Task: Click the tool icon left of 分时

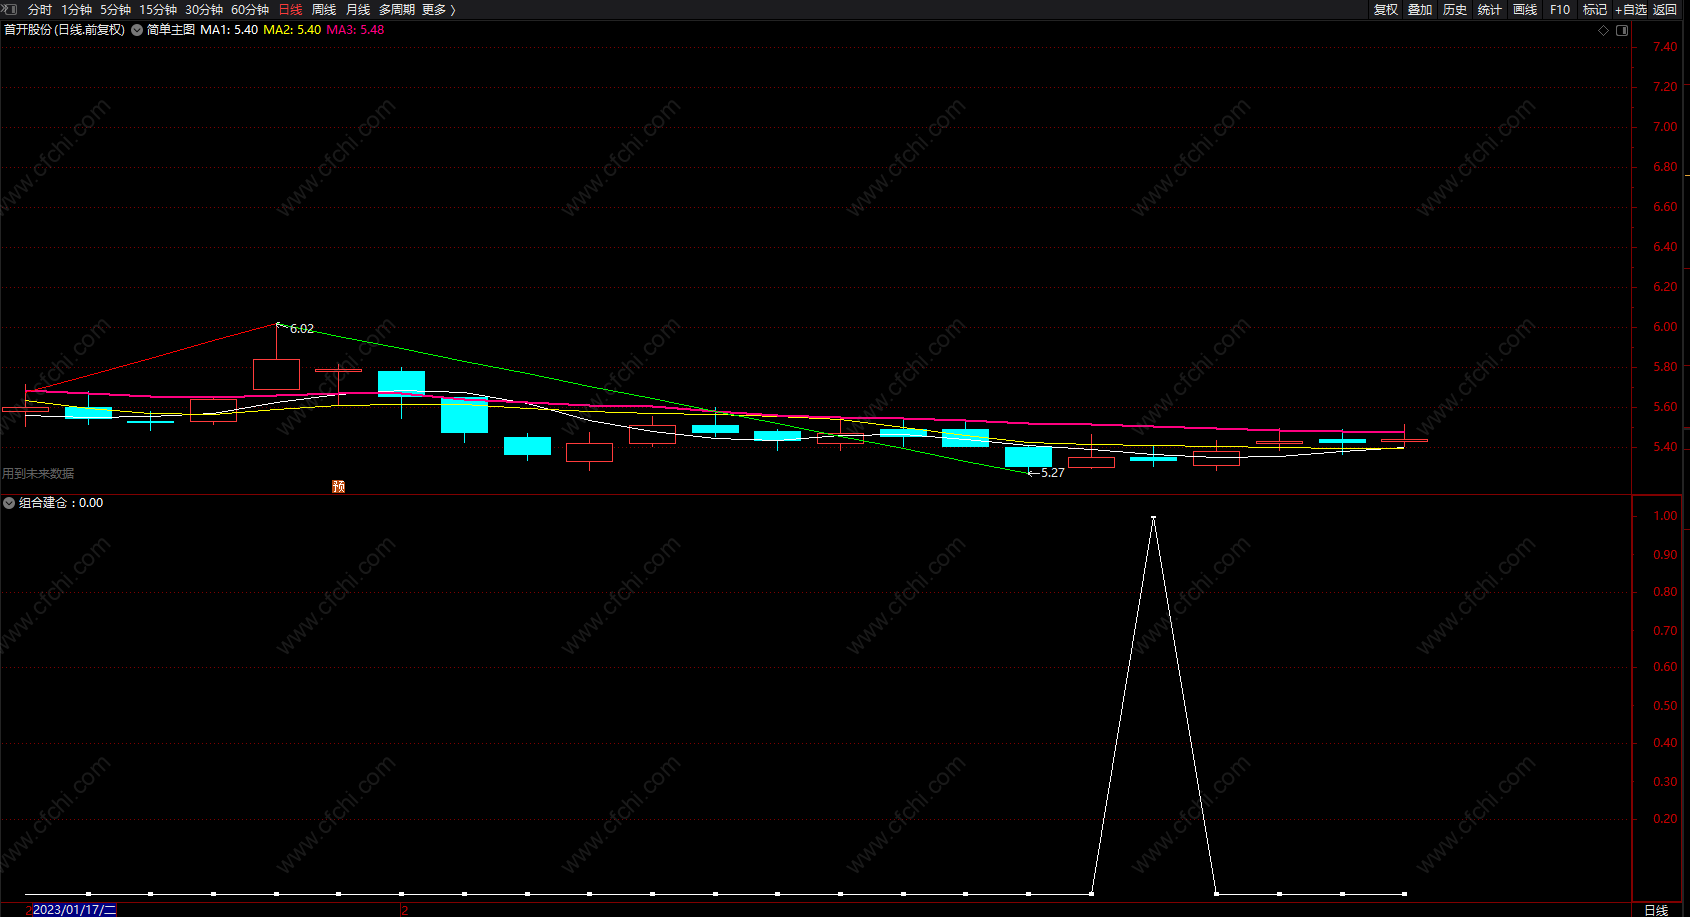Action: [10, 9]
